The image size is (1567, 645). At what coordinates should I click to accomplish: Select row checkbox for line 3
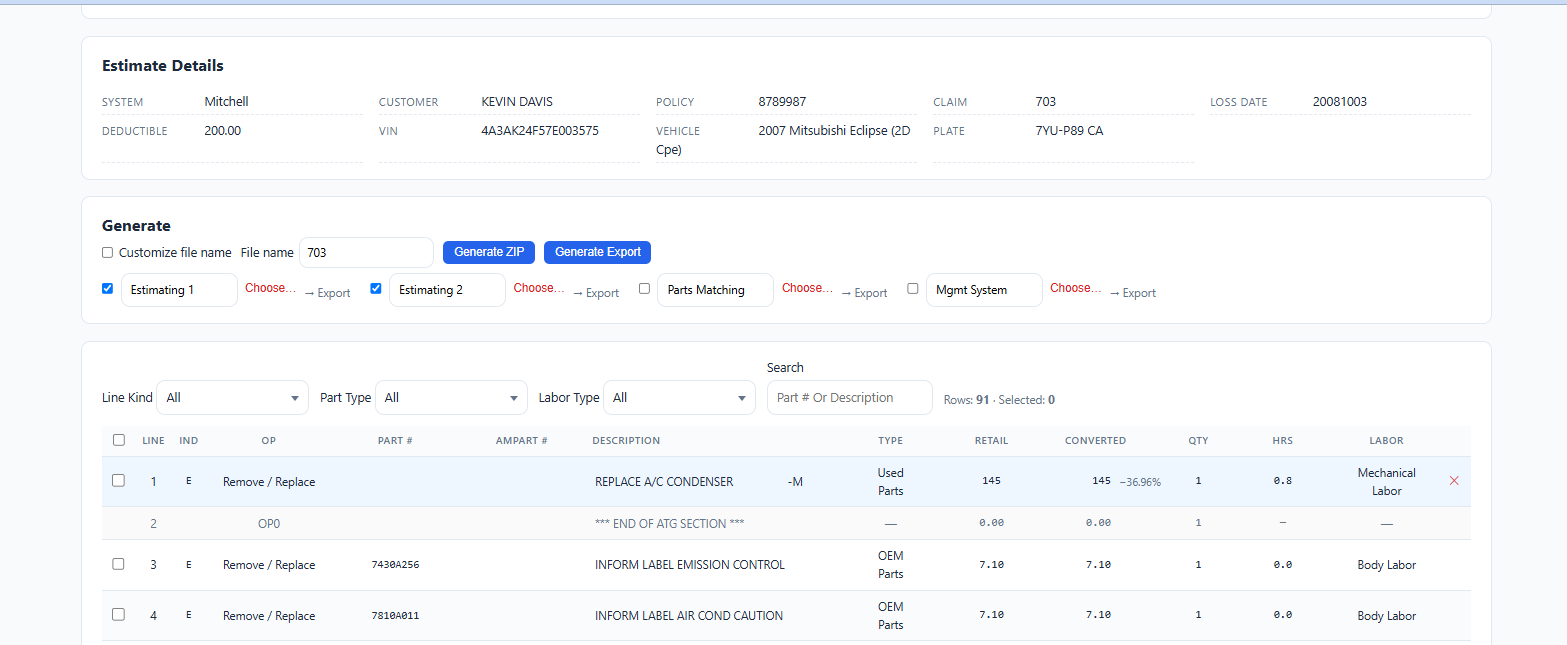click(x=118, y=564)
